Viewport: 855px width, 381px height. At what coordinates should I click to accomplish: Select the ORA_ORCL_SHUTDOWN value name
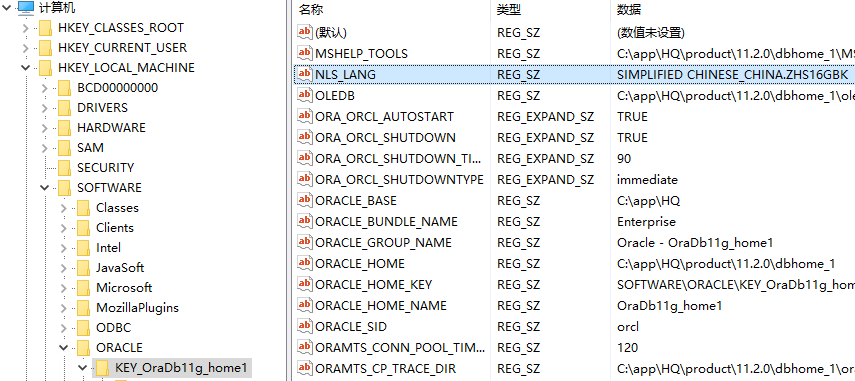(385, 137)
